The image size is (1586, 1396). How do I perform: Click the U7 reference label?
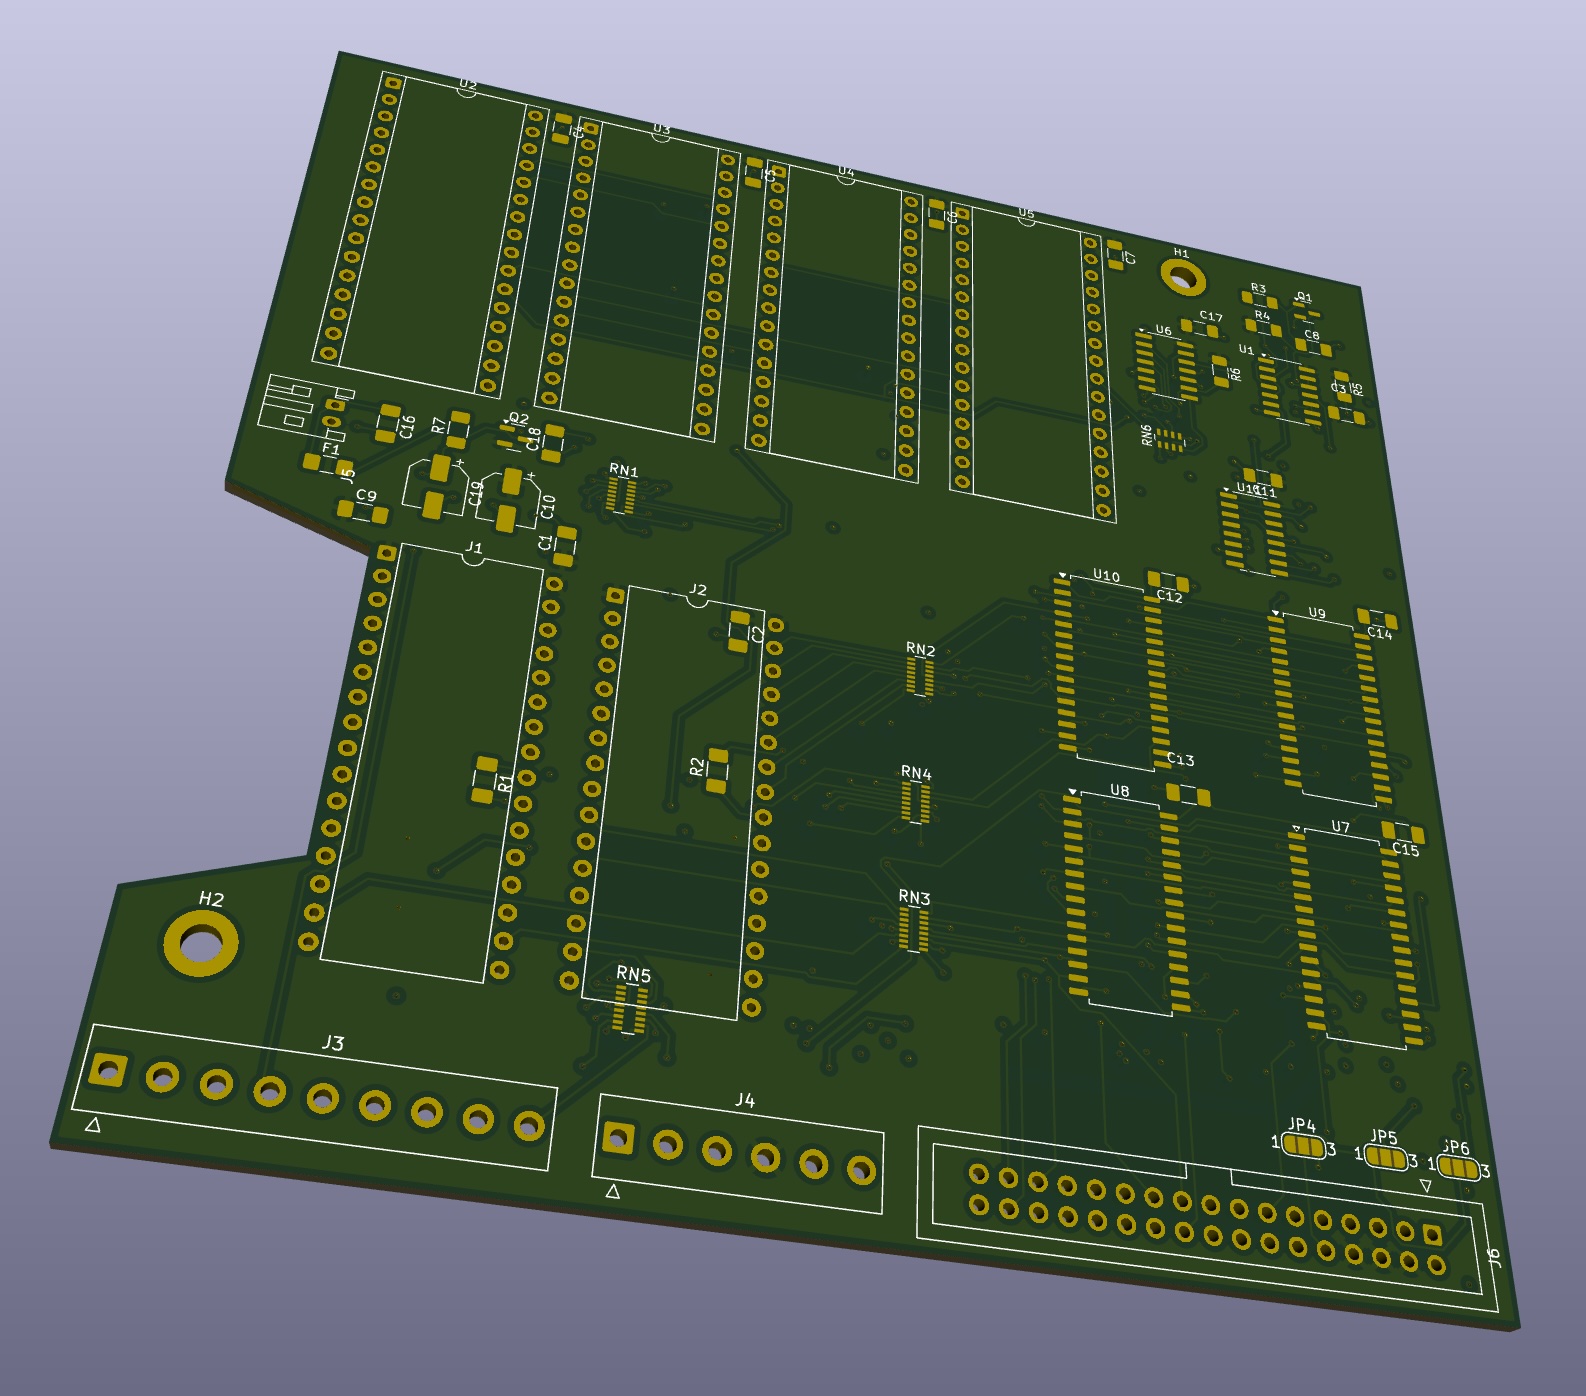click(1340, 827)
